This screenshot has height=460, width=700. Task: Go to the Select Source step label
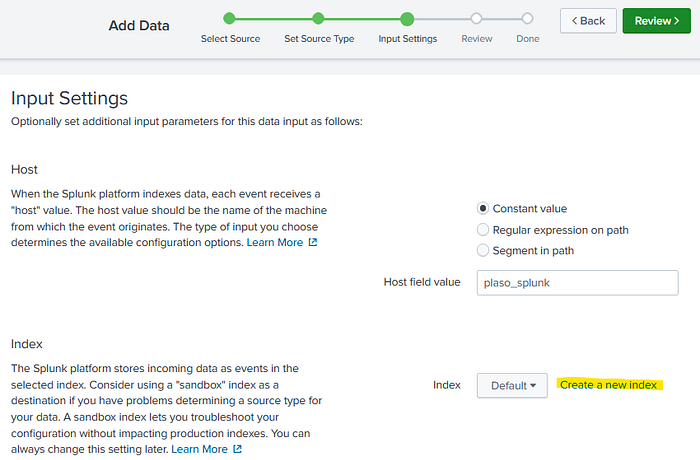pyautogui.click(x=230, y=39)
